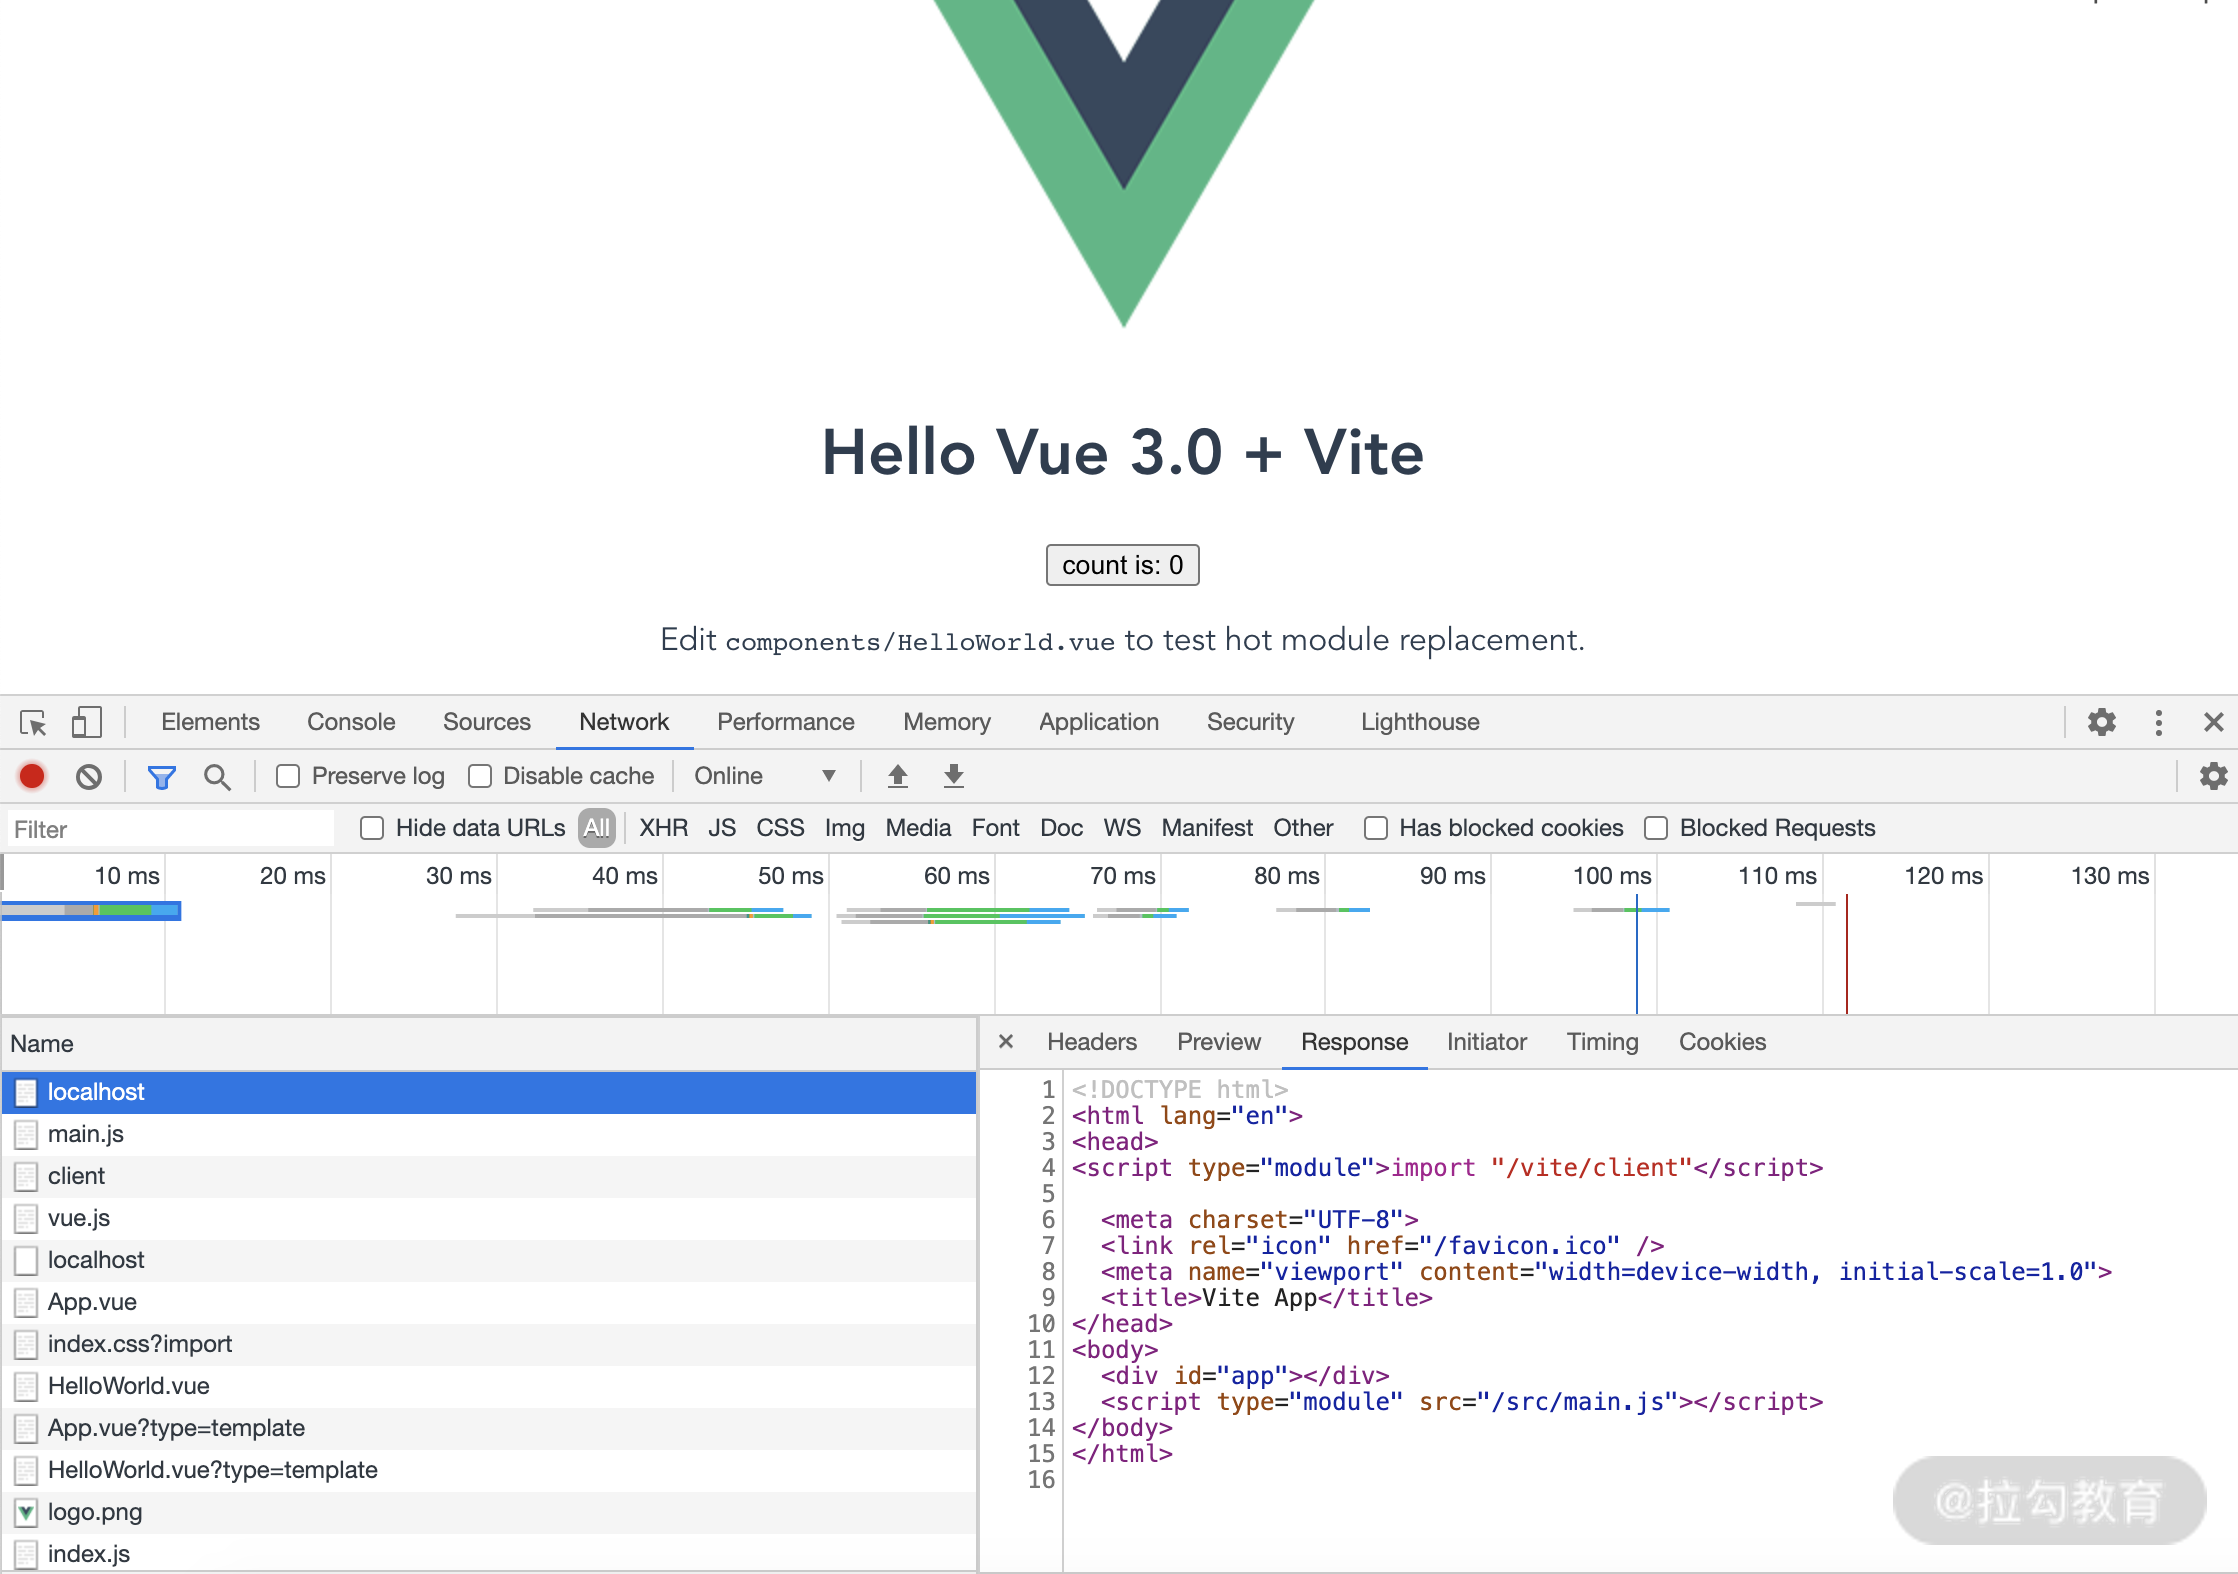Open the Timing details tab
This screenshot has height=1574, width=2238.
[1602, 1042]
